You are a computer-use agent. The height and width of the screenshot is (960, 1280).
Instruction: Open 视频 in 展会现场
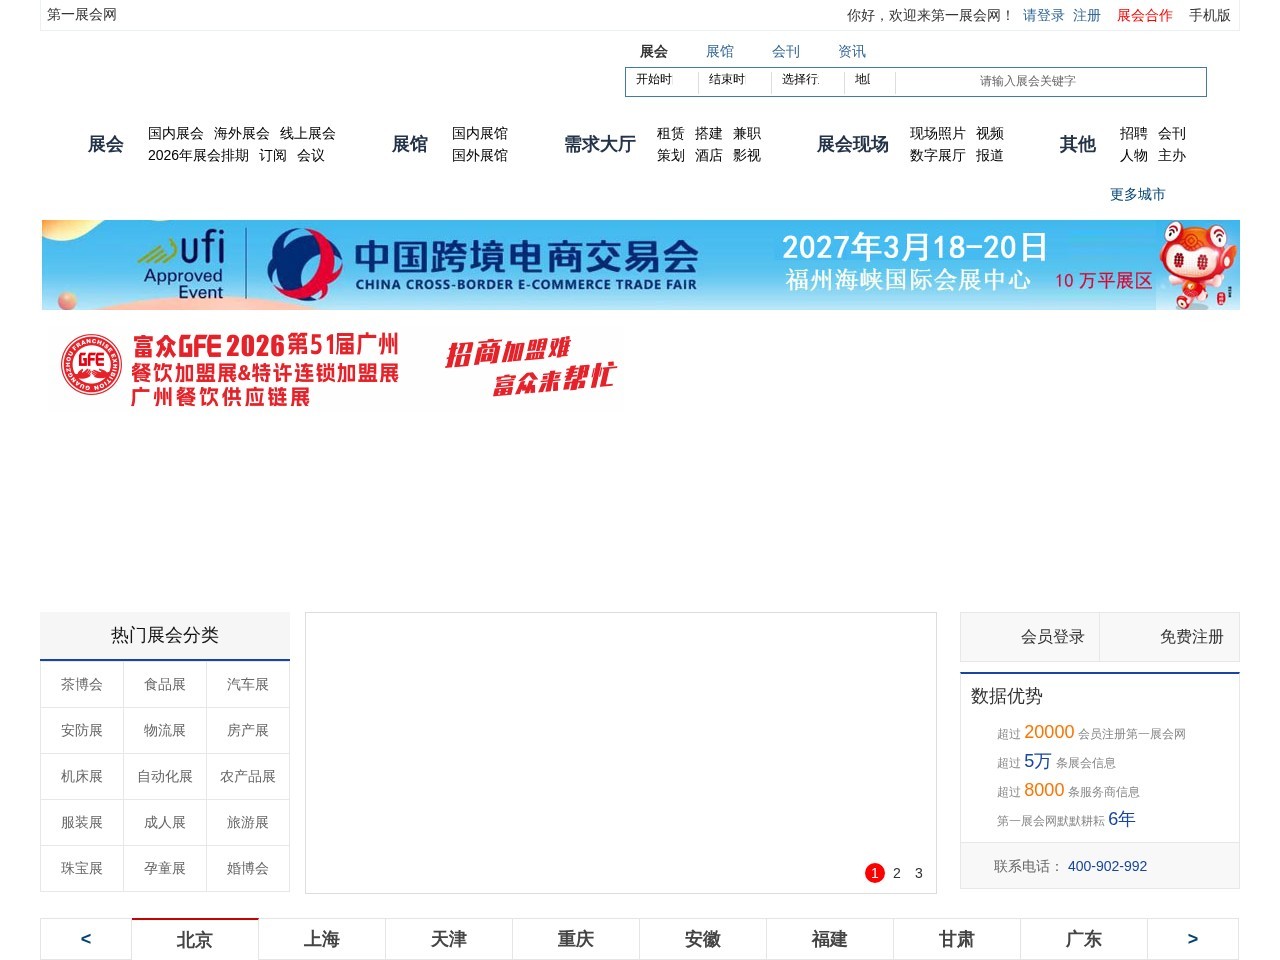[990, 133]
